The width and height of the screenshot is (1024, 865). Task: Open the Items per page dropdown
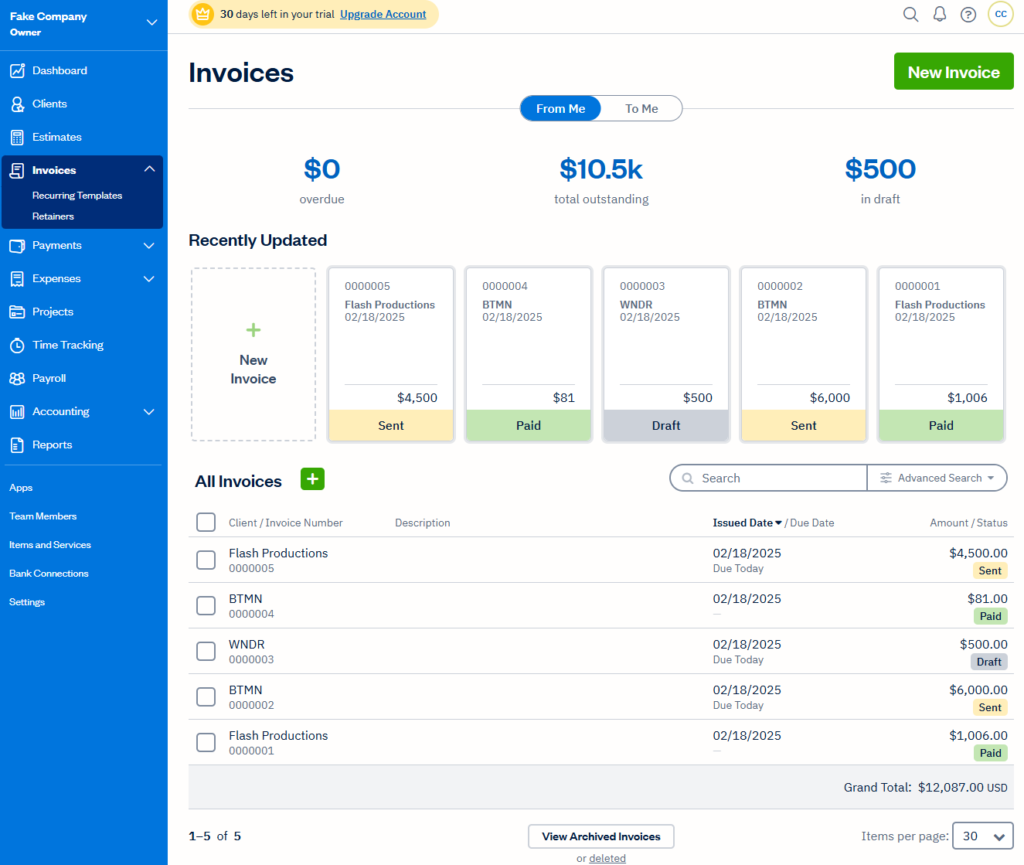982,836
